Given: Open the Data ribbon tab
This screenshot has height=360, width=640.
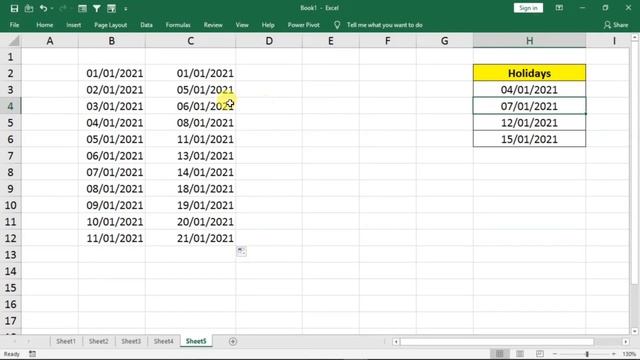Looking at the screenshot, I should click(146, 25).
